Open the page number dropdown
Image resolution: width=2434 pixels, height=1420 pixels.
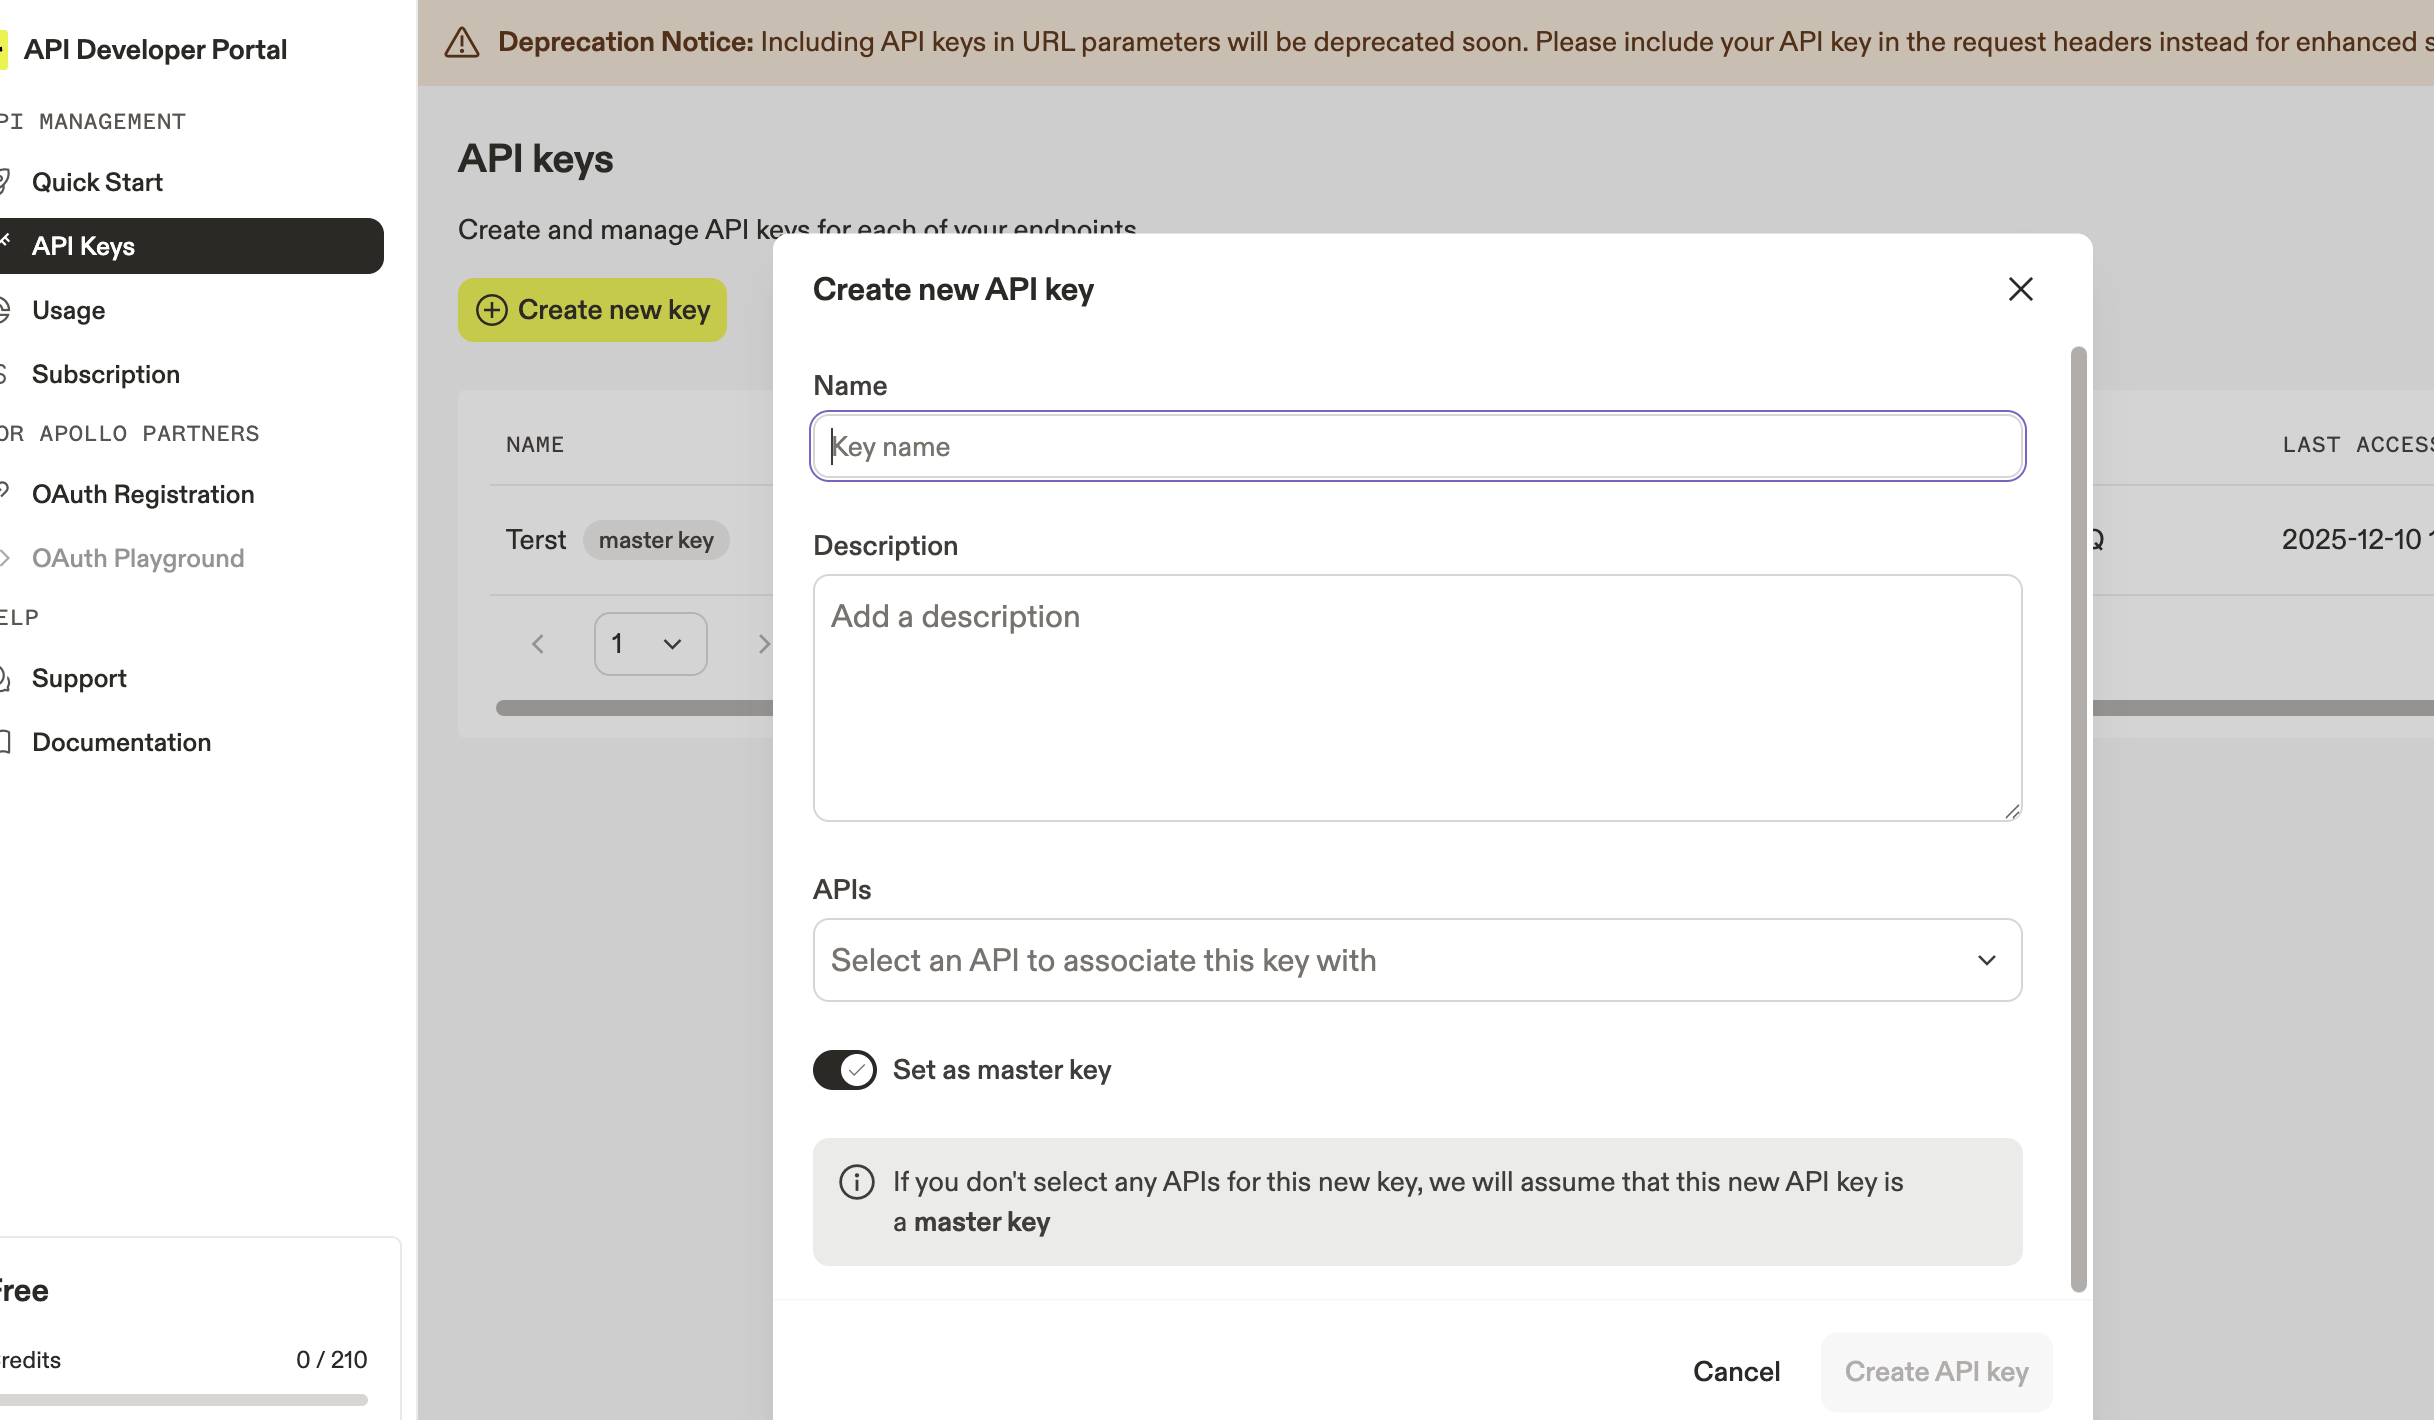(x=650, y=644)
